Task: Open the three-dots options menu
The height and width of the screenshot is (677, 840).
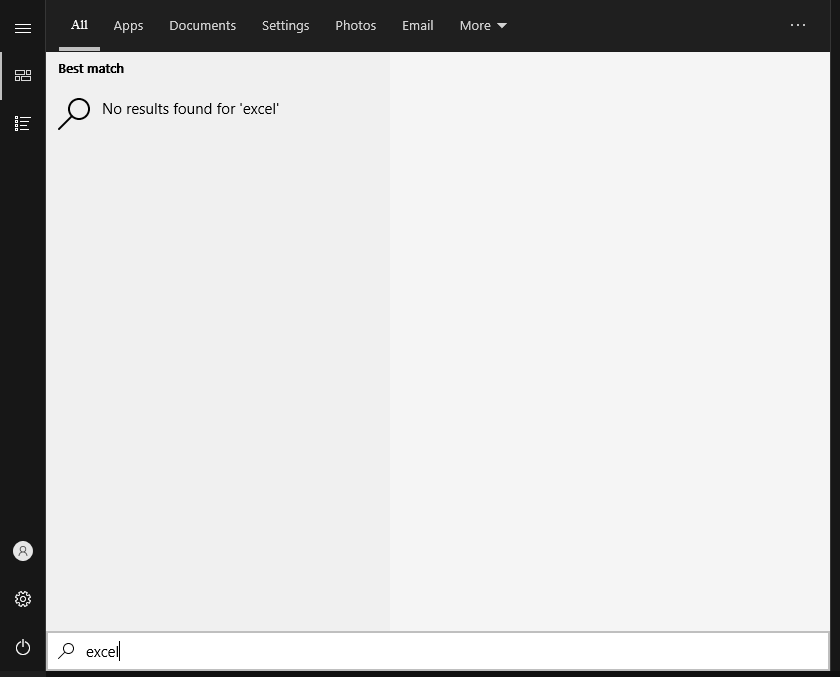Action: click(x=798, y=25)
